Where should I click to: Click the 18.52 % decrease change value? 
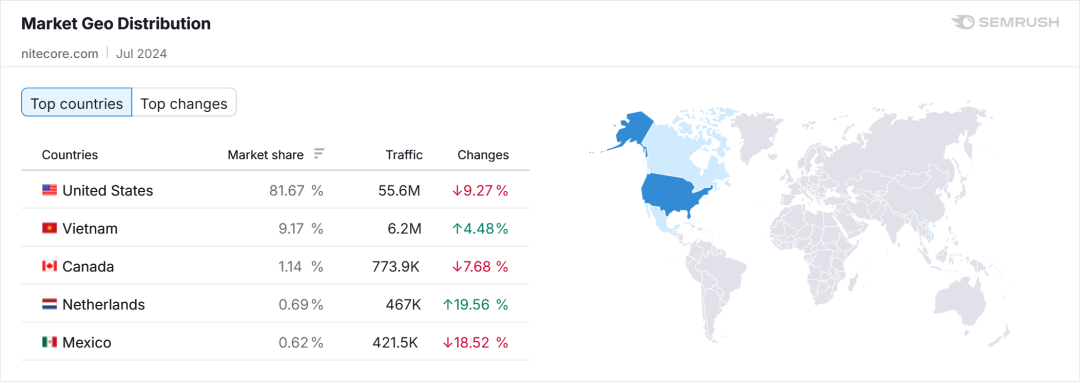point(476,342)
